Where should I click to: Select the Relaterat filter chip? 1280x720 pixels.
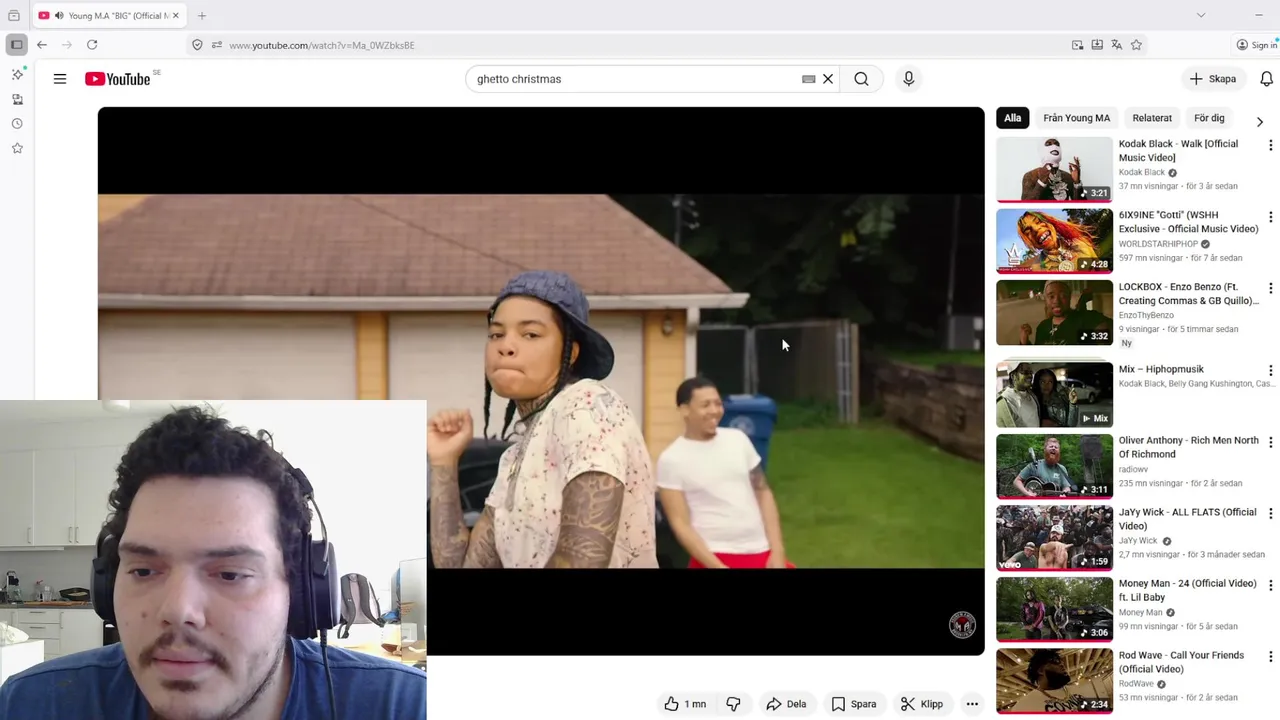click(x=1152, y=118)
